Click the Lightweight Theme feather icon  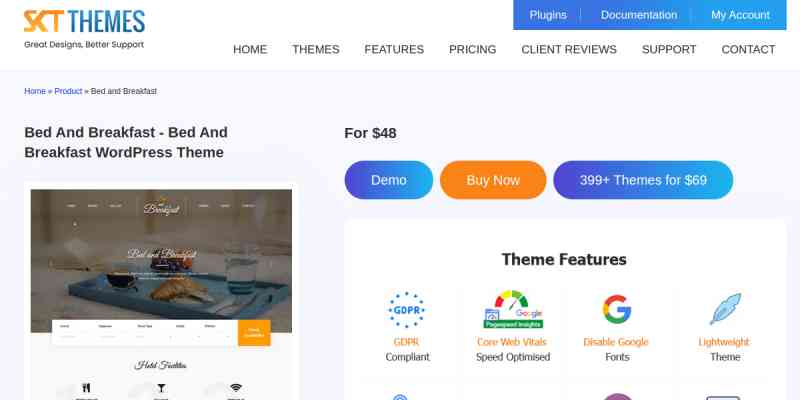(x=725, y=309)
